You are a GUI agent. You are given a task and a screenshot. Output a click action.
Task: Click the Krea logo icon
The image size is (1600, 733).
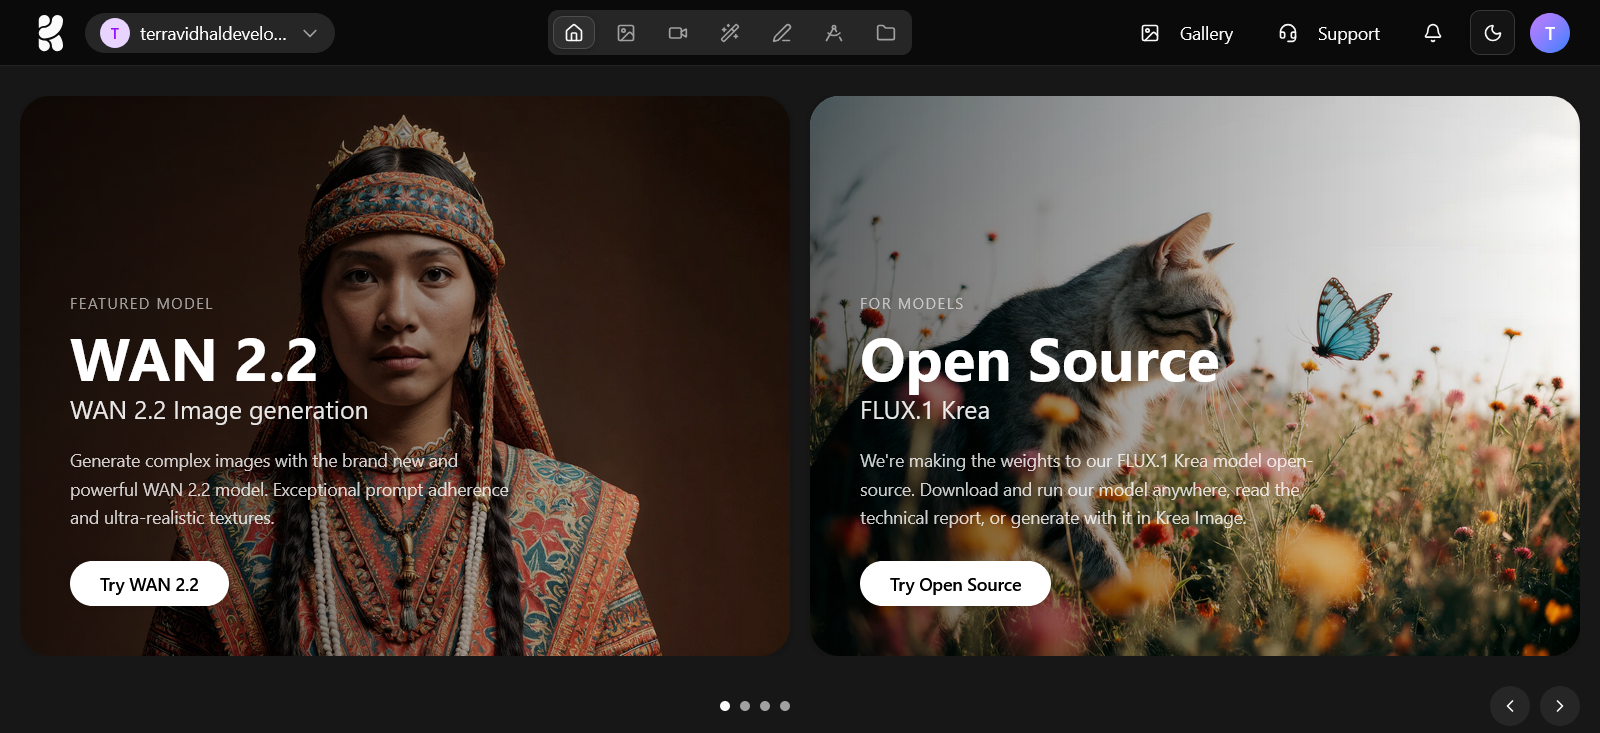[51, 33]
